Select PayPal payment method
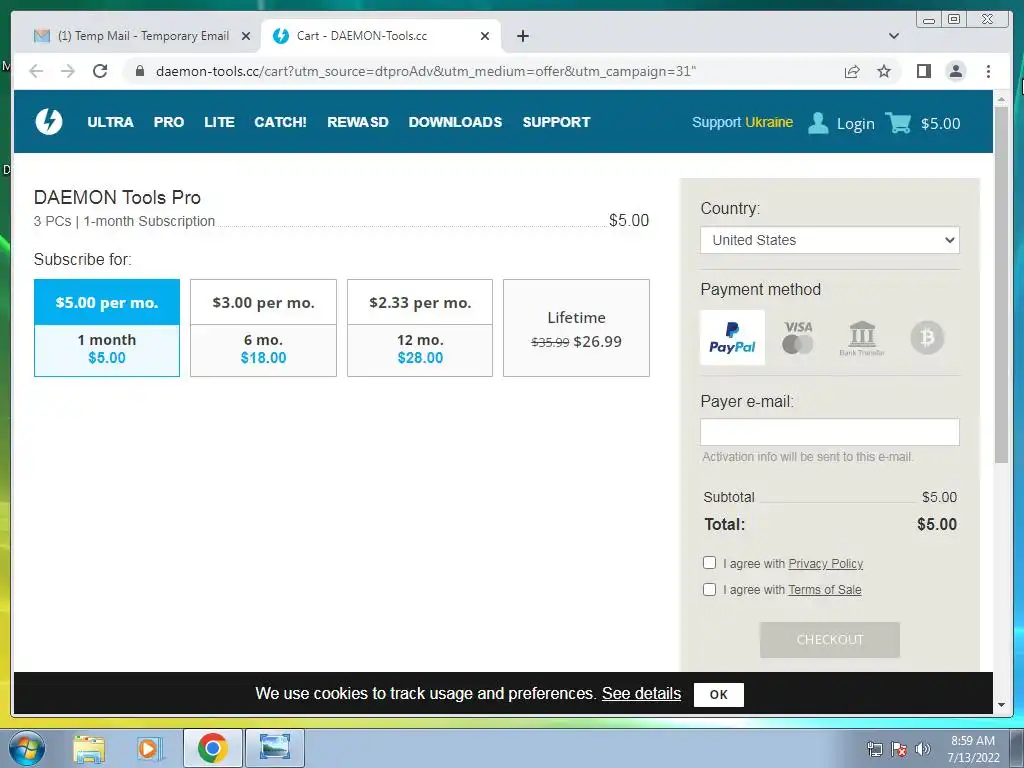 tap(732, 338)
